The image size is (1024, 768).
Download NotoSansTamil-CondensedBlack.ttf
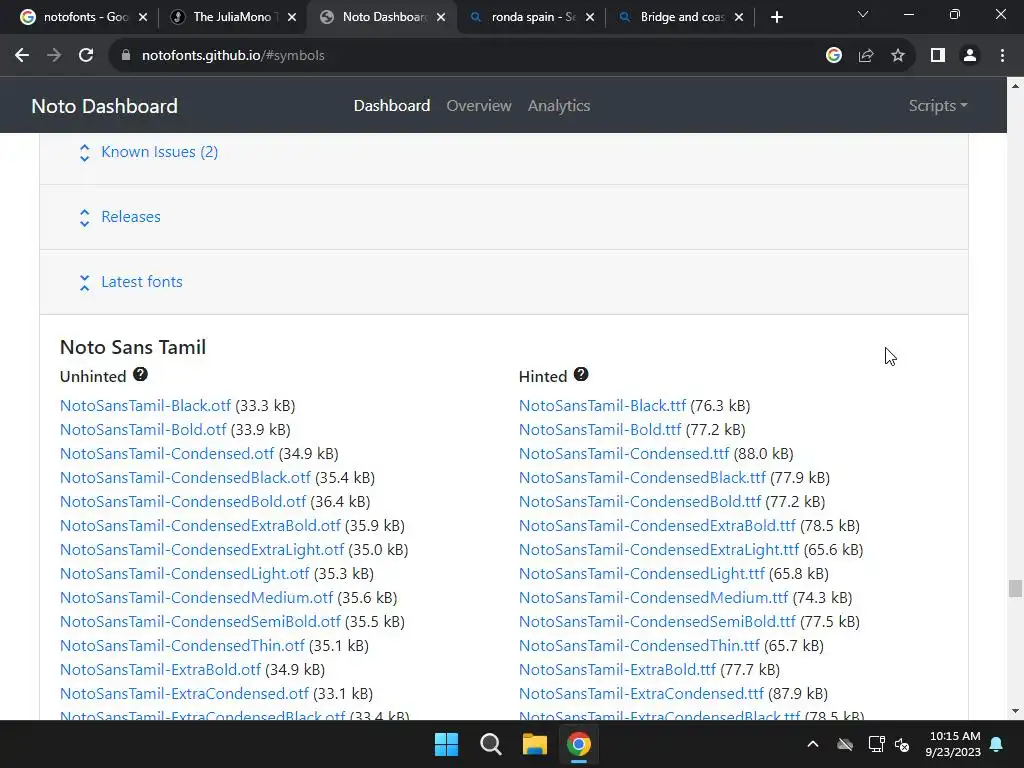[x=643, y=478]
